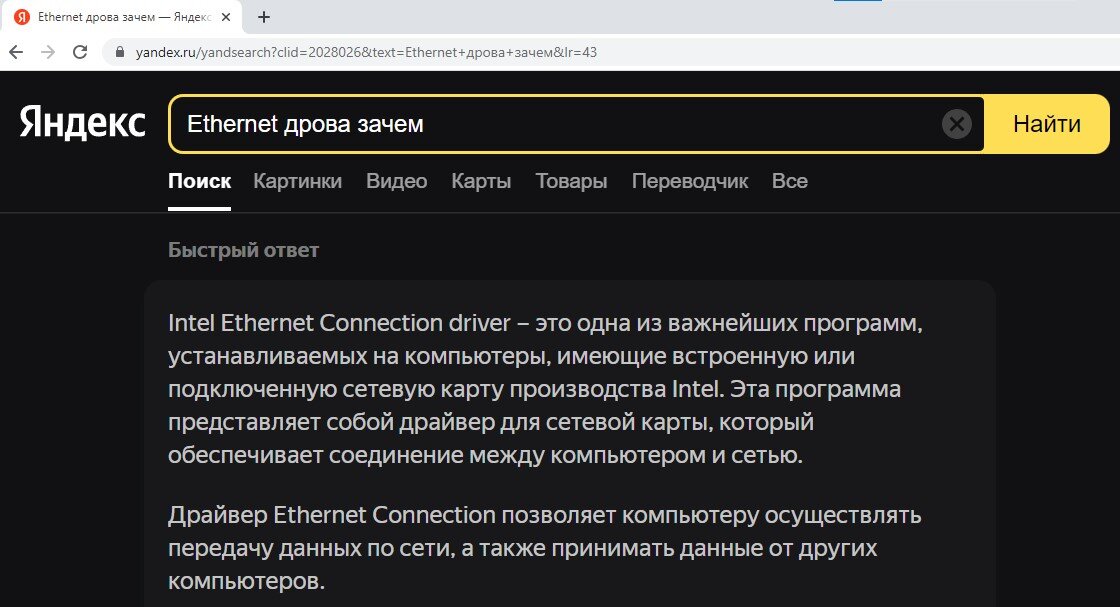The height and width of the screenshot is (607, 1120).
Task: Clear the search query with the X icon
Action: (x=957, y=123)
